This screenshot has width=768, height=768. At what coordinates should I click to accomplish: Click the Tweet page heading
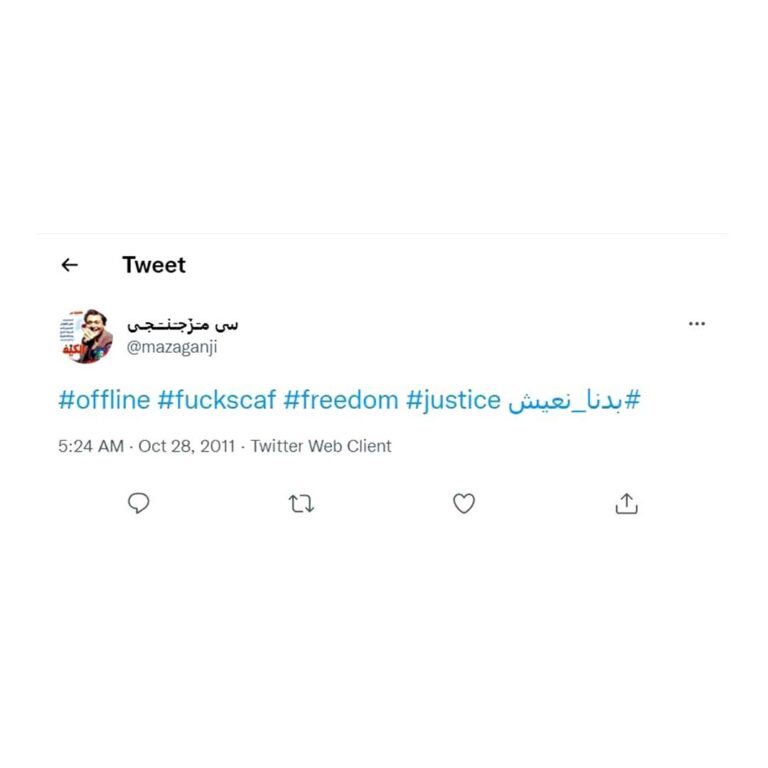point(154,265)
